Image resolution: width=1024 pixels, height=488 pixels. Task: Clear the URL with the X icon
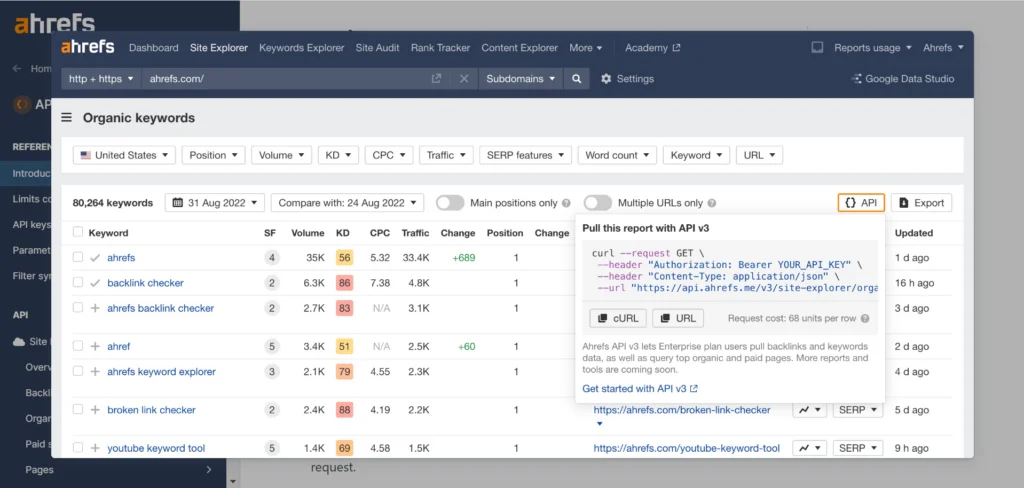(x=464, y=79)
